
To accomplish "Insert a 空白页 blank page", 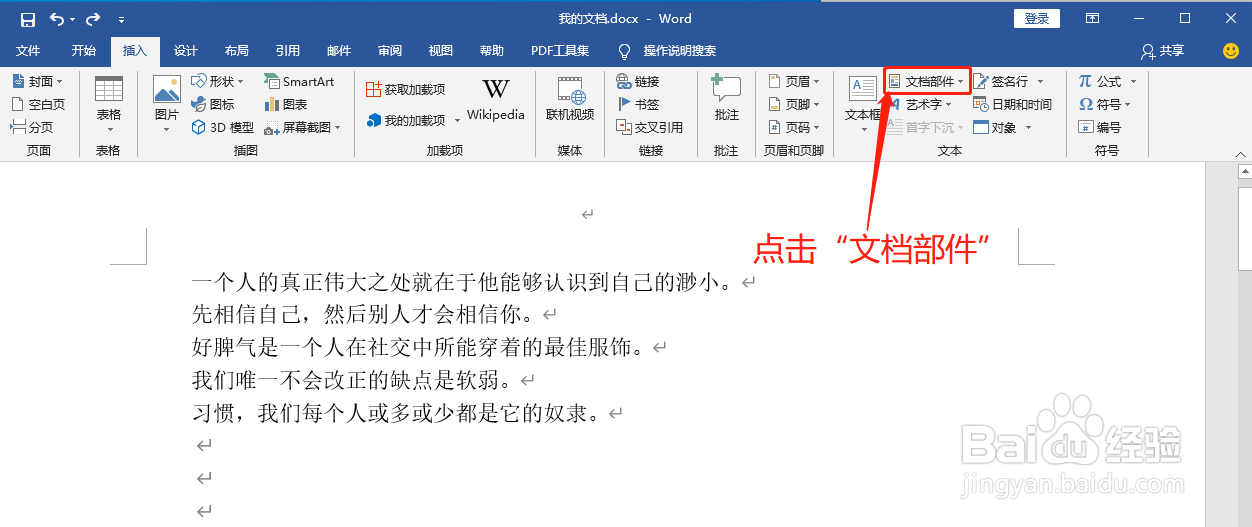I will pos(38,104).
